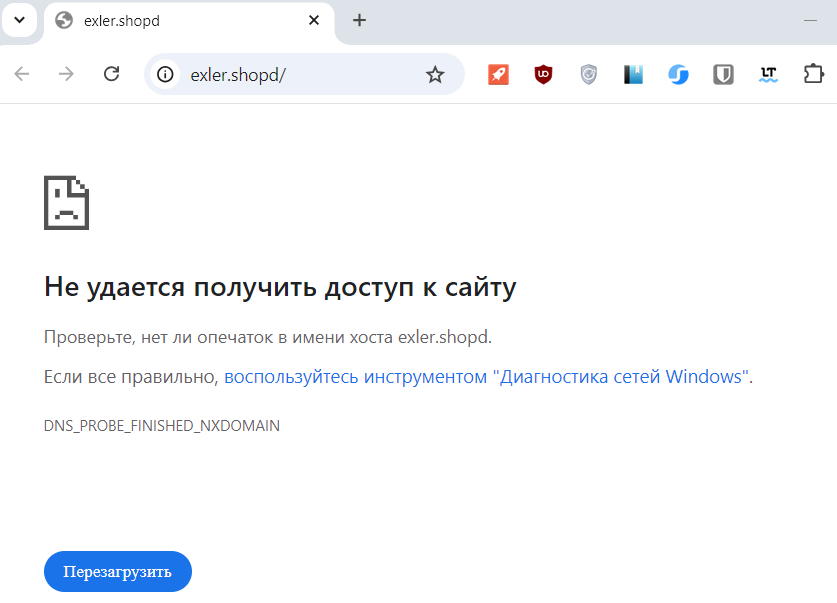Image resolution: width=837 pixels, height=603 pixels.
Task: Open the Extensions puzzle menu
Action: click(x=813, y=74)
